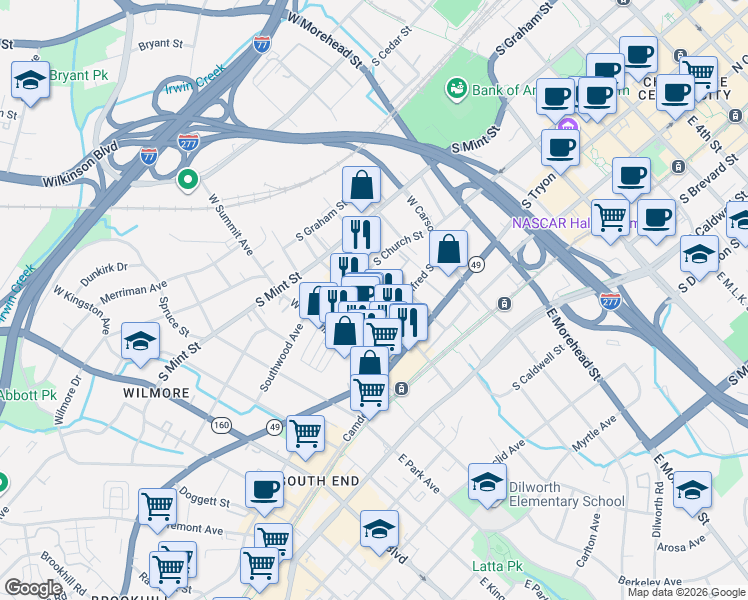Click the W Kingston Ave street label

[x=82, y=309]
